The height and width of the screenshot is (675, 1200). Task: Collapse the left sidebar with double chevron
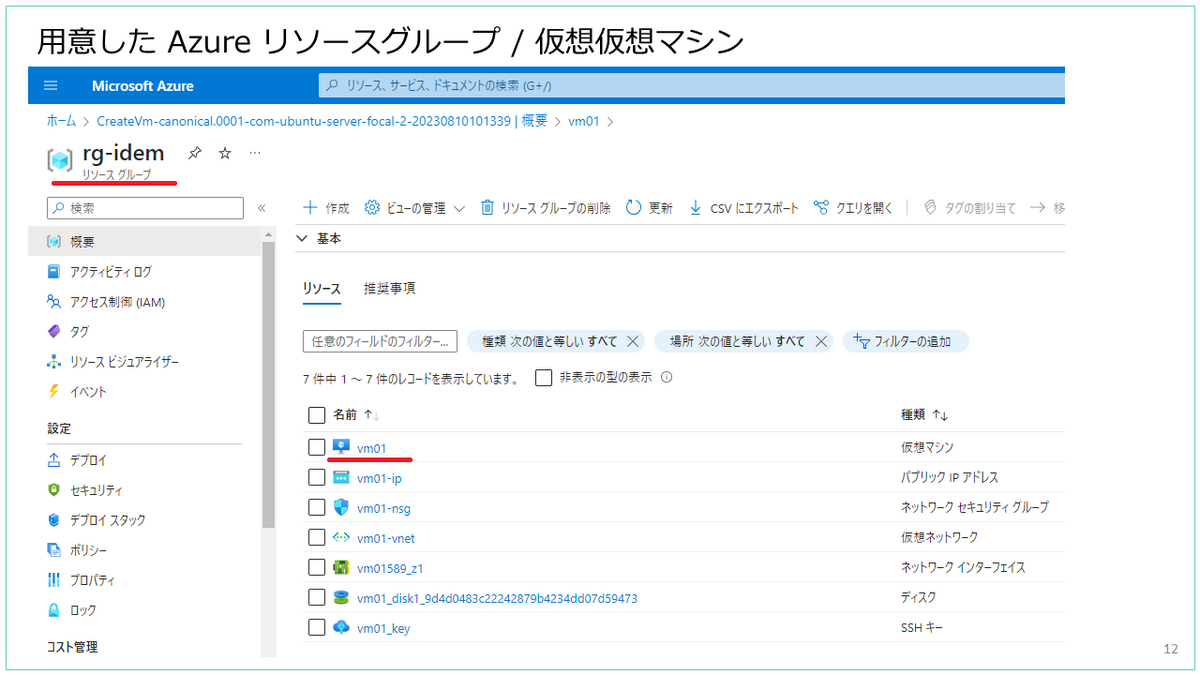262,209
